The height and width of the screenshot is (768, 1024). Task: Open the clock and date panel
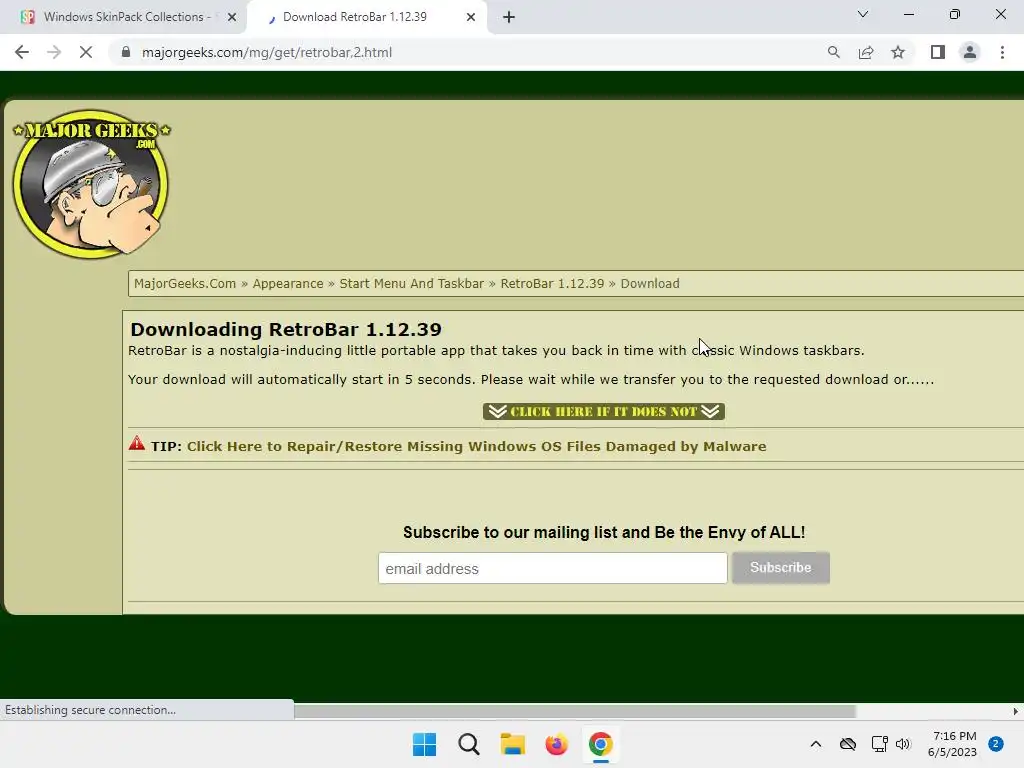click(x=952, y=744)
